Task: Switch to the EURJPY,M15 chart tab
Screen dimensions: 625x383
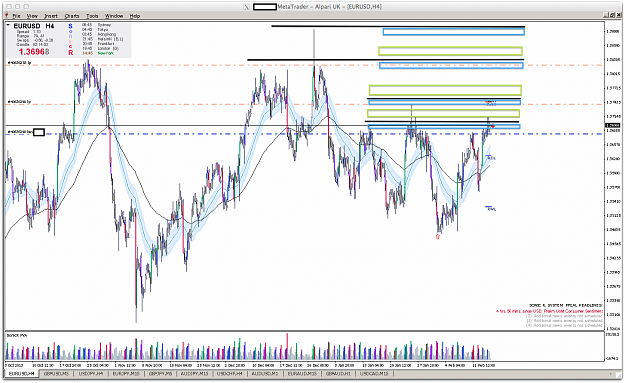Action: [126, 374]
